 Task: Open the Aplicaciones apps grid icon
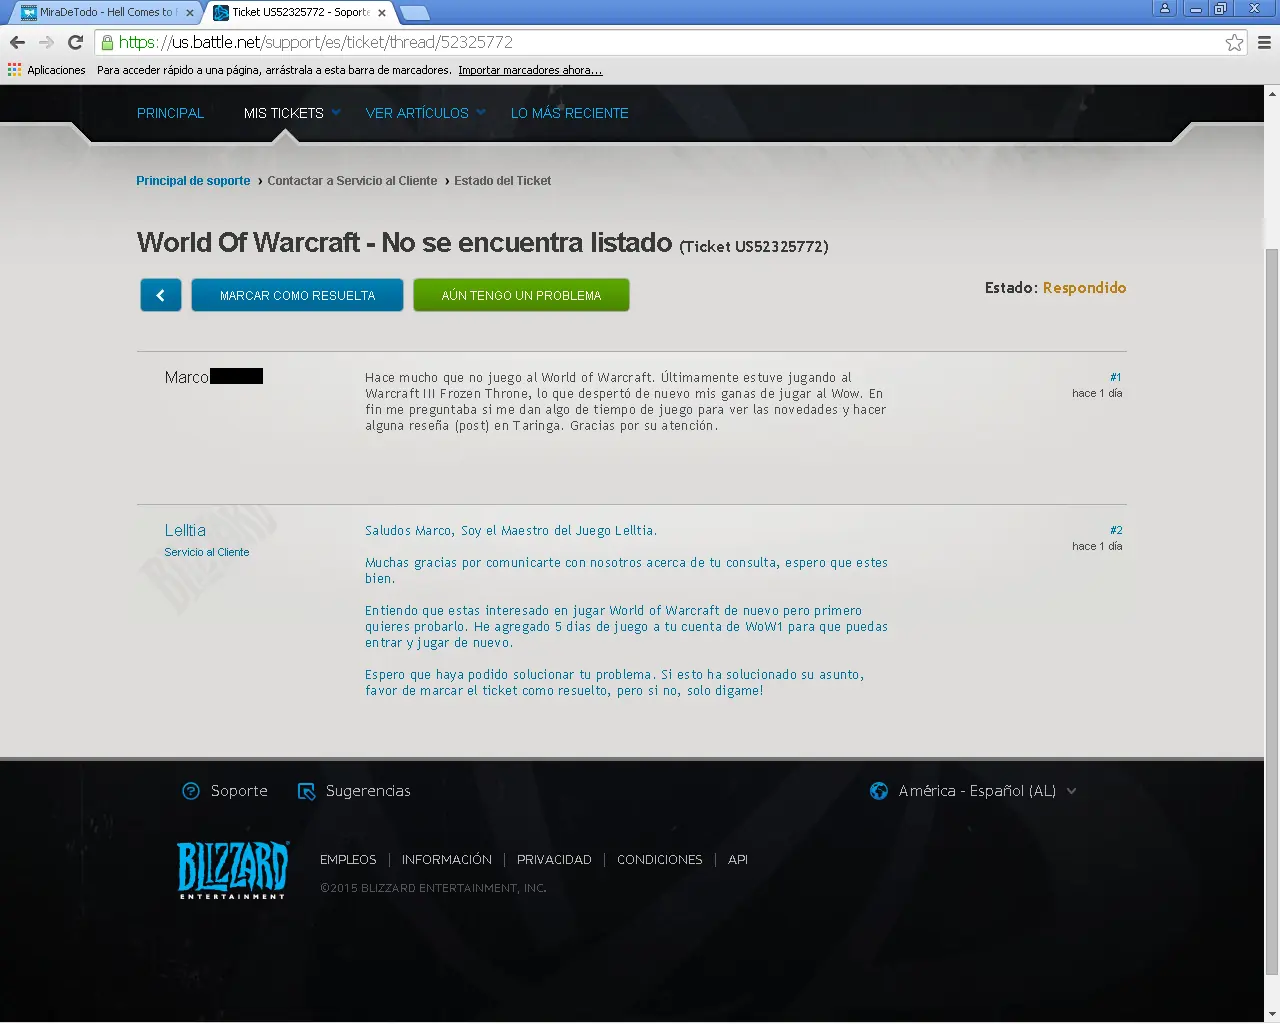point(14,70)
